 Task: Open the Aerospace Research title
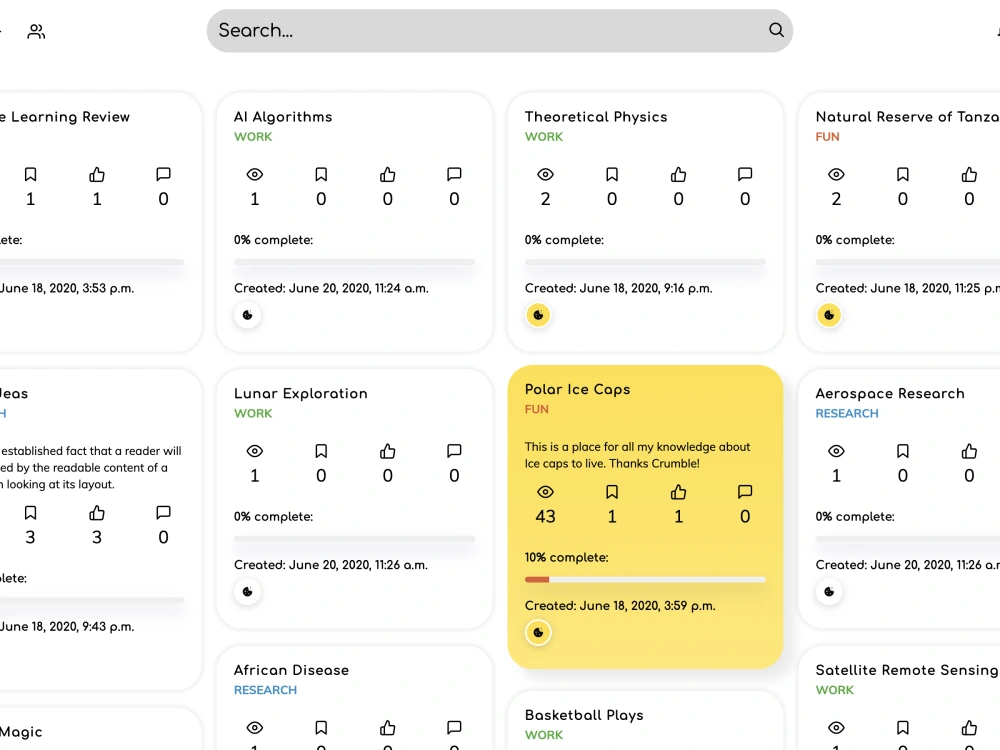tap(890, 393)
